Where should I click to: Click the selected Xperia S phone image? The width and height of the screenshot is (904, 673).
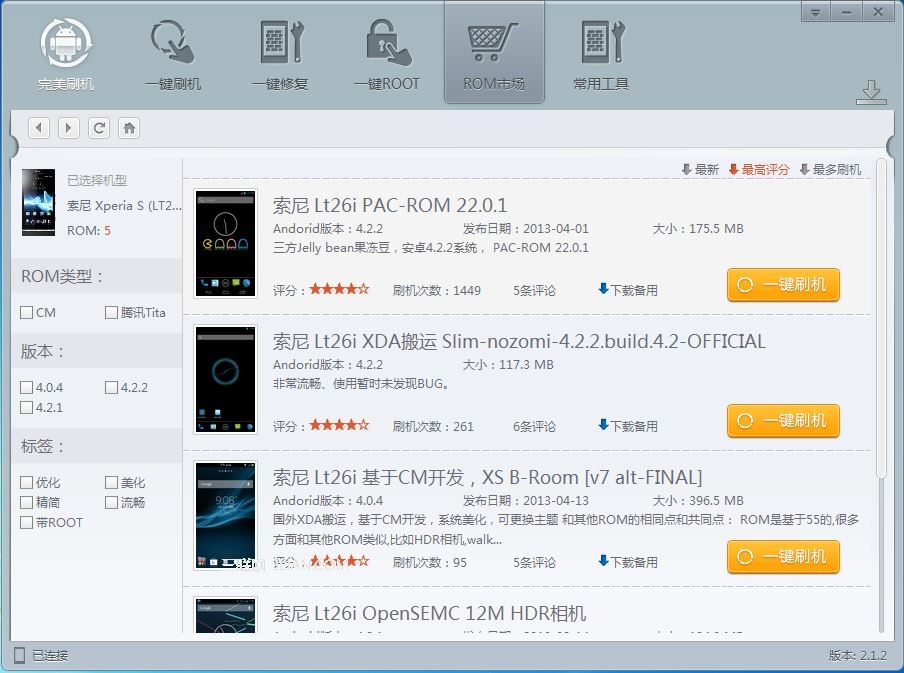point(39,202)
